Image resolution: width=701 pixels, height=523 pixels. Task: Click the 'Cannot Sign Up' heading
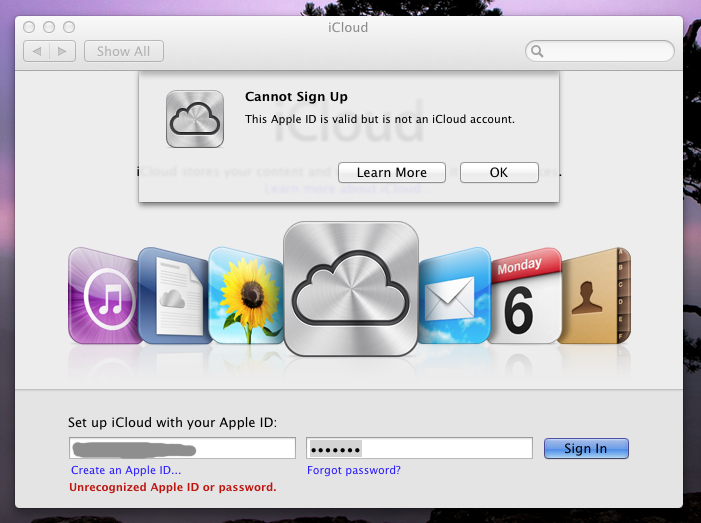pyautogui.click(x=296, y=97)
